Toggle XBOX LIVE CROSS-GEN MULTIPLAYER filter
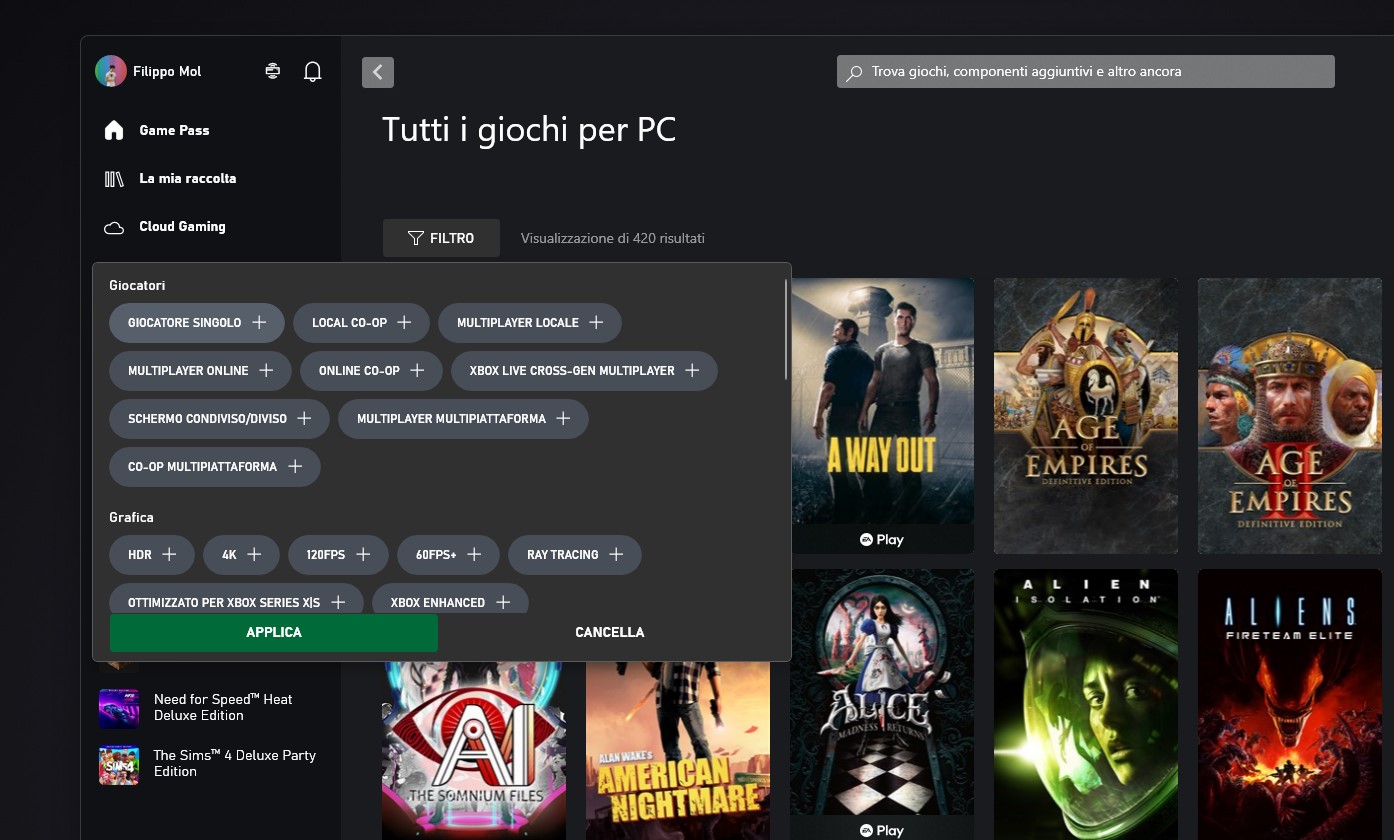 click(585, 371)
